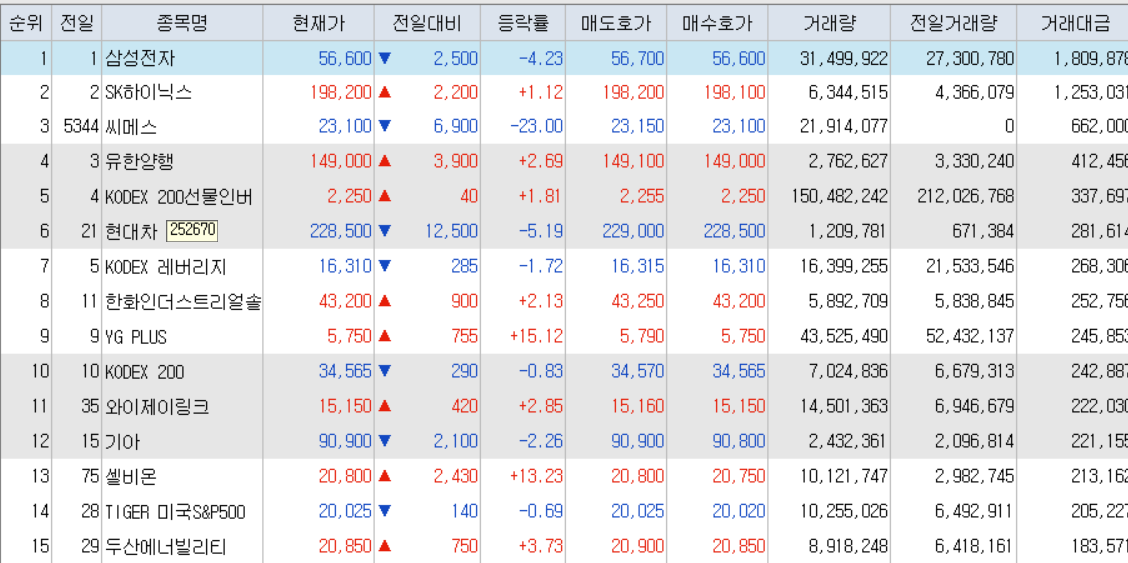1128x563 pixels.
Task: Click the 전일거래량 column header
Action: click(954, 23)
